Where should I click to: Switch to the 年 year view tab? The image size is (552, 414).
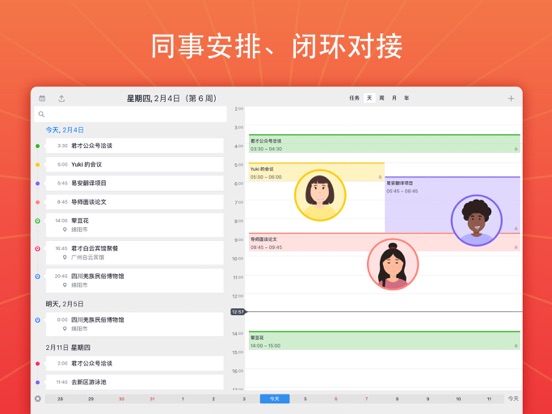406,98
